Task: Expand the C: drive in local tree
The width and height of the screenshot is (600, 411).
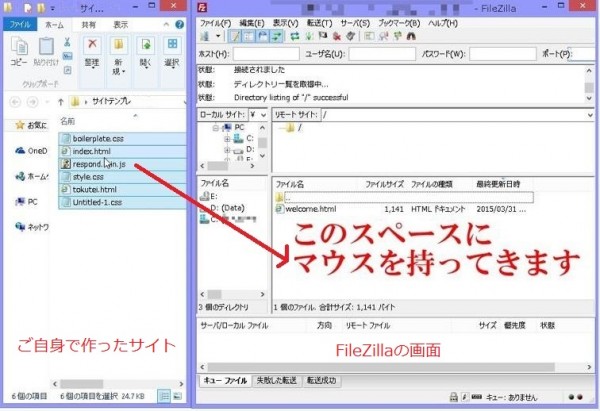Action: tap(227, 139)
